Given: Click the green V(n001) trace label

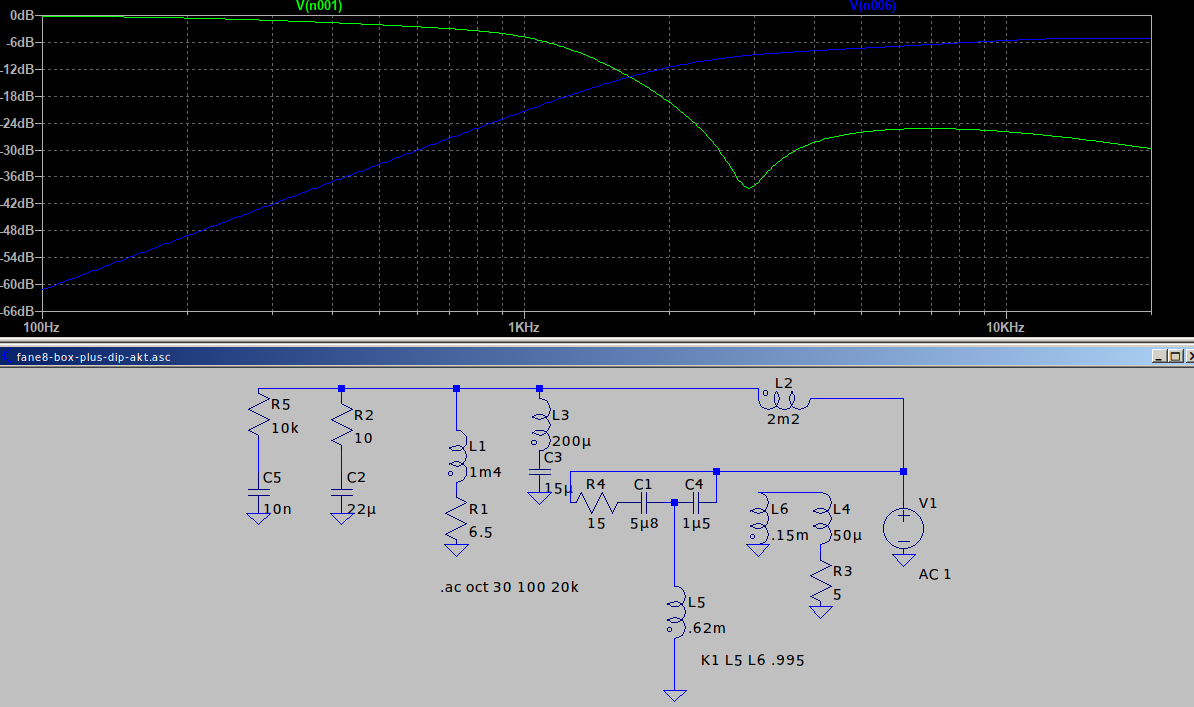Looking at the screenshot, I should (320, 6).
